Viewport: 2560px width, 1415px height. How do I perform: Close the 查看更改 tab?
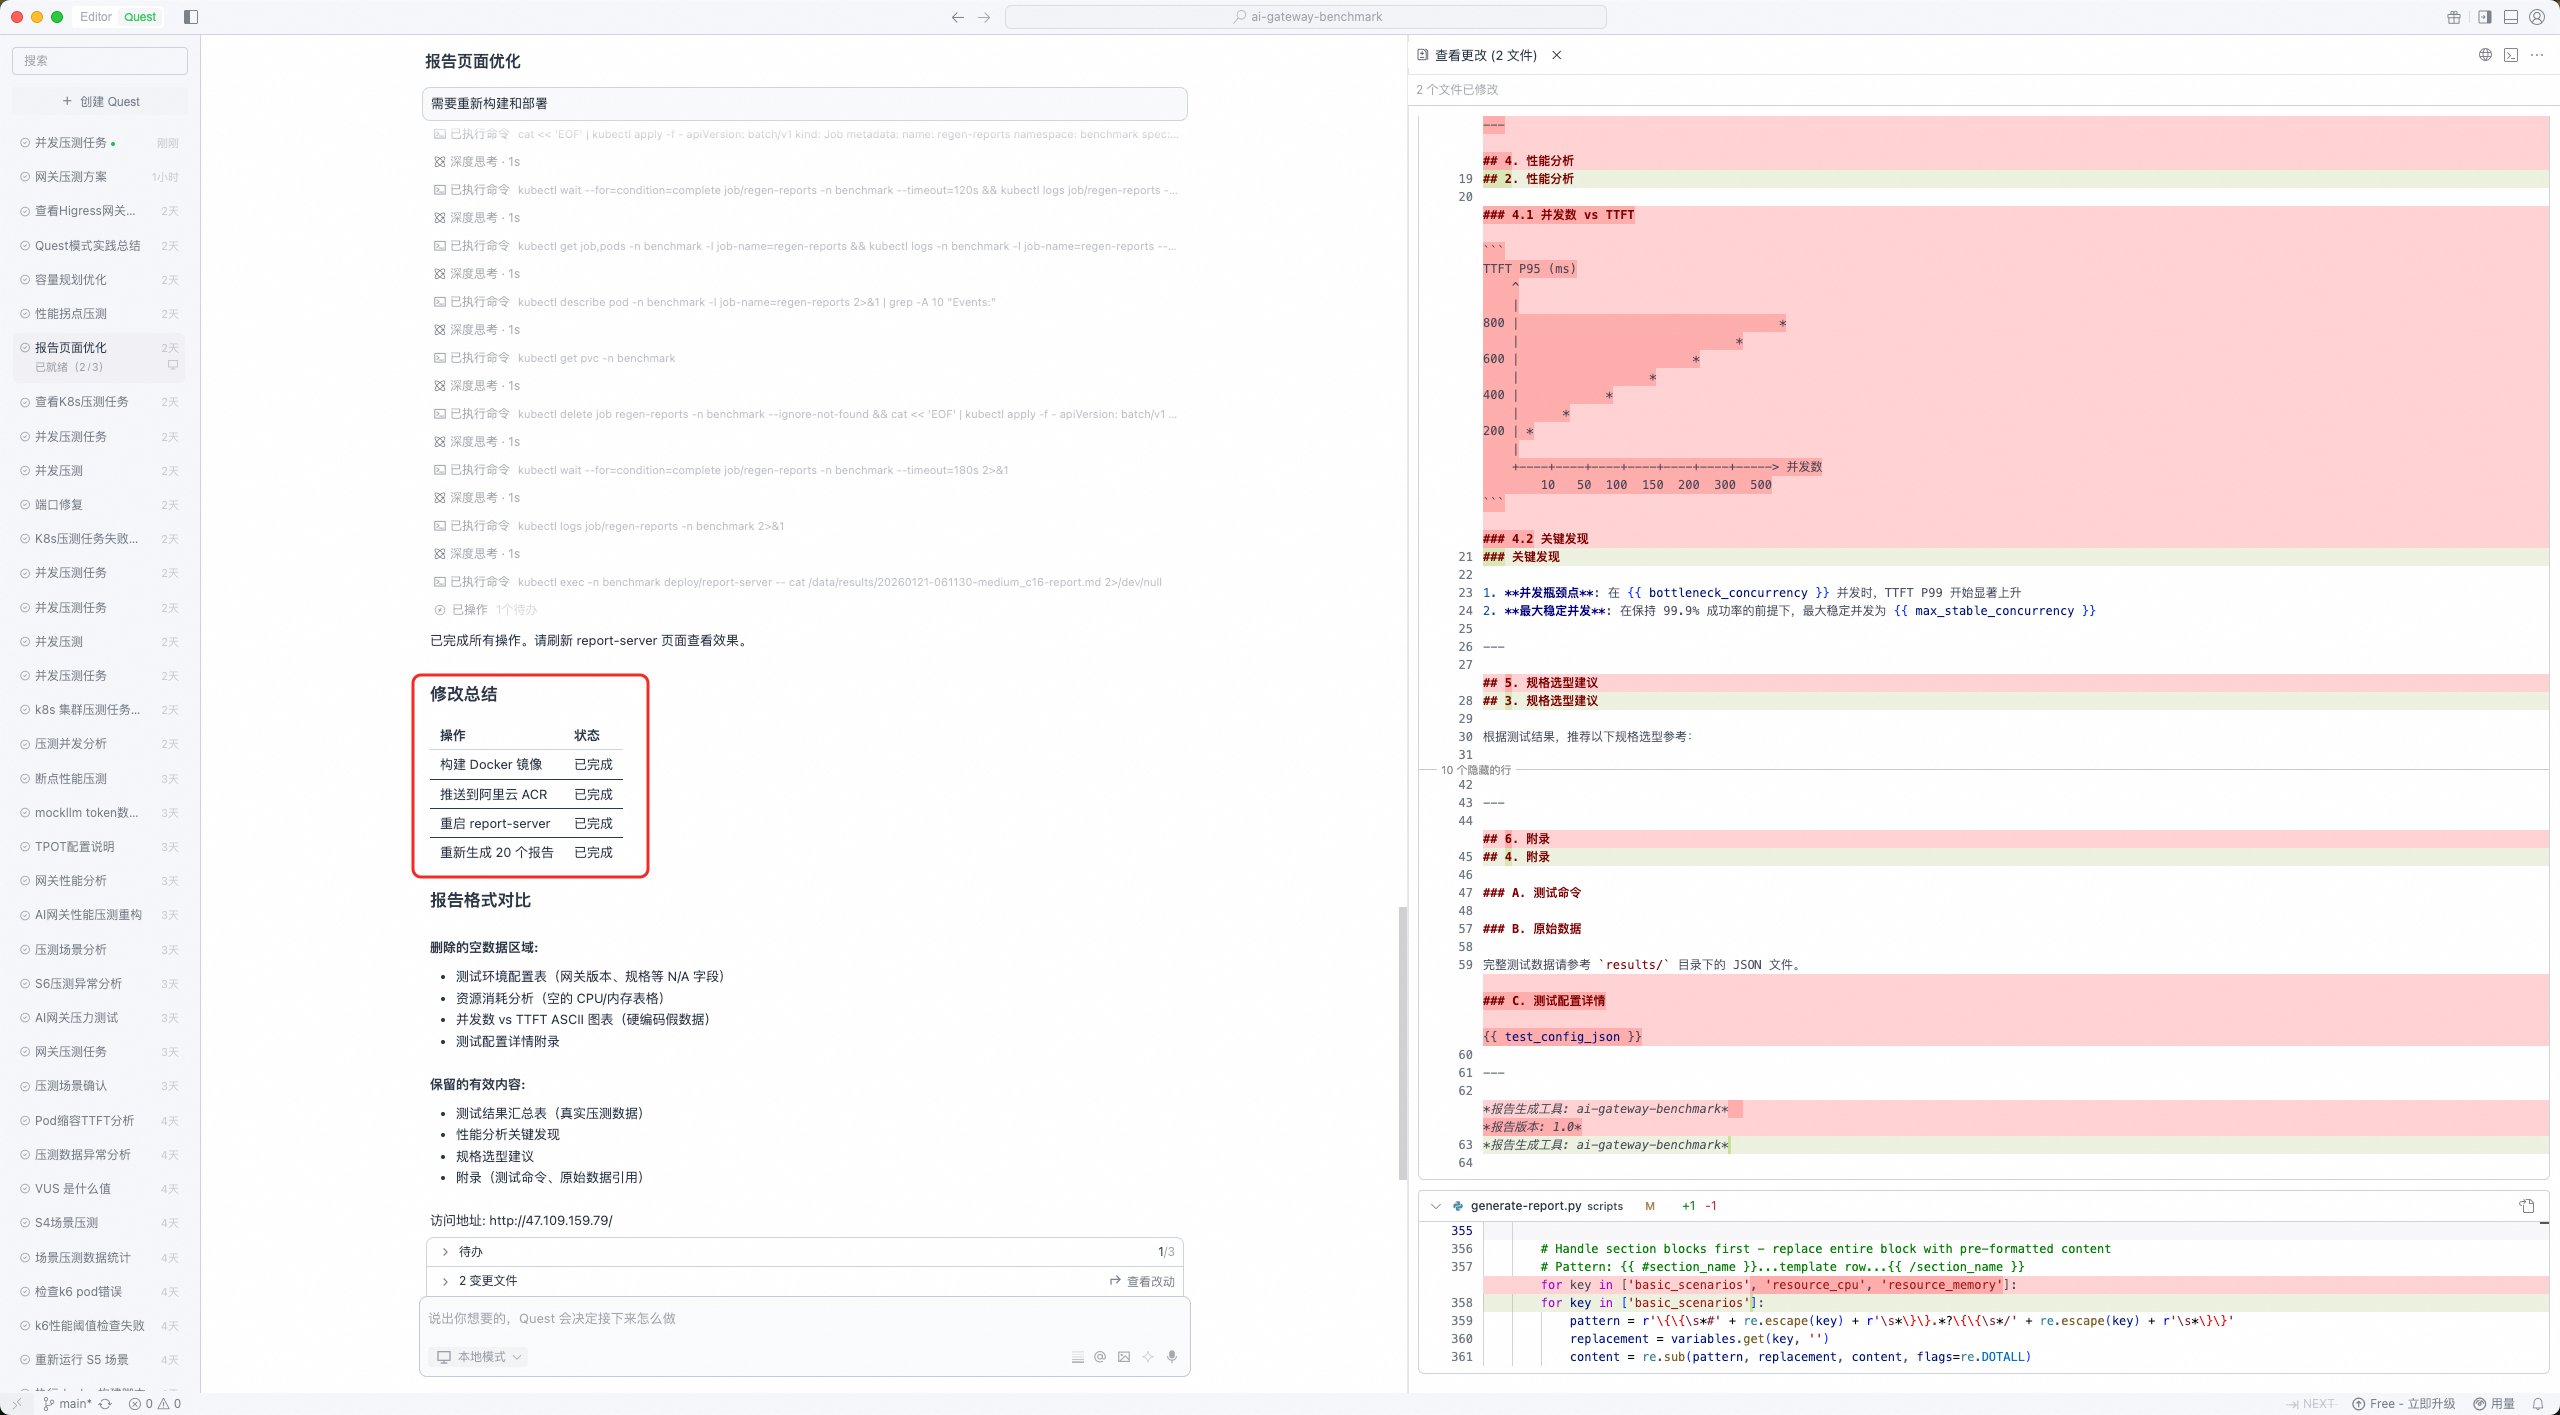click(x=1557, y=55)
